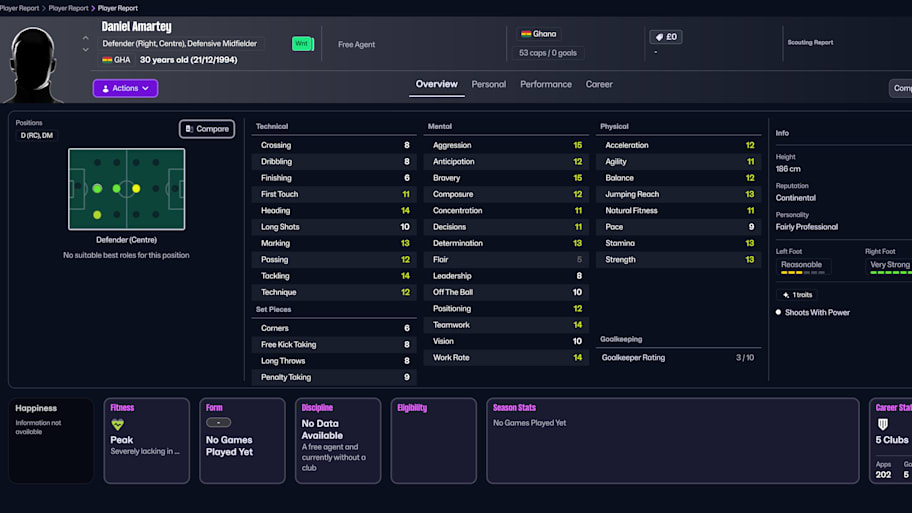Click the Left Foot Reasonable rating bar
Screen dimensions: 912x513
click(803, 272)
